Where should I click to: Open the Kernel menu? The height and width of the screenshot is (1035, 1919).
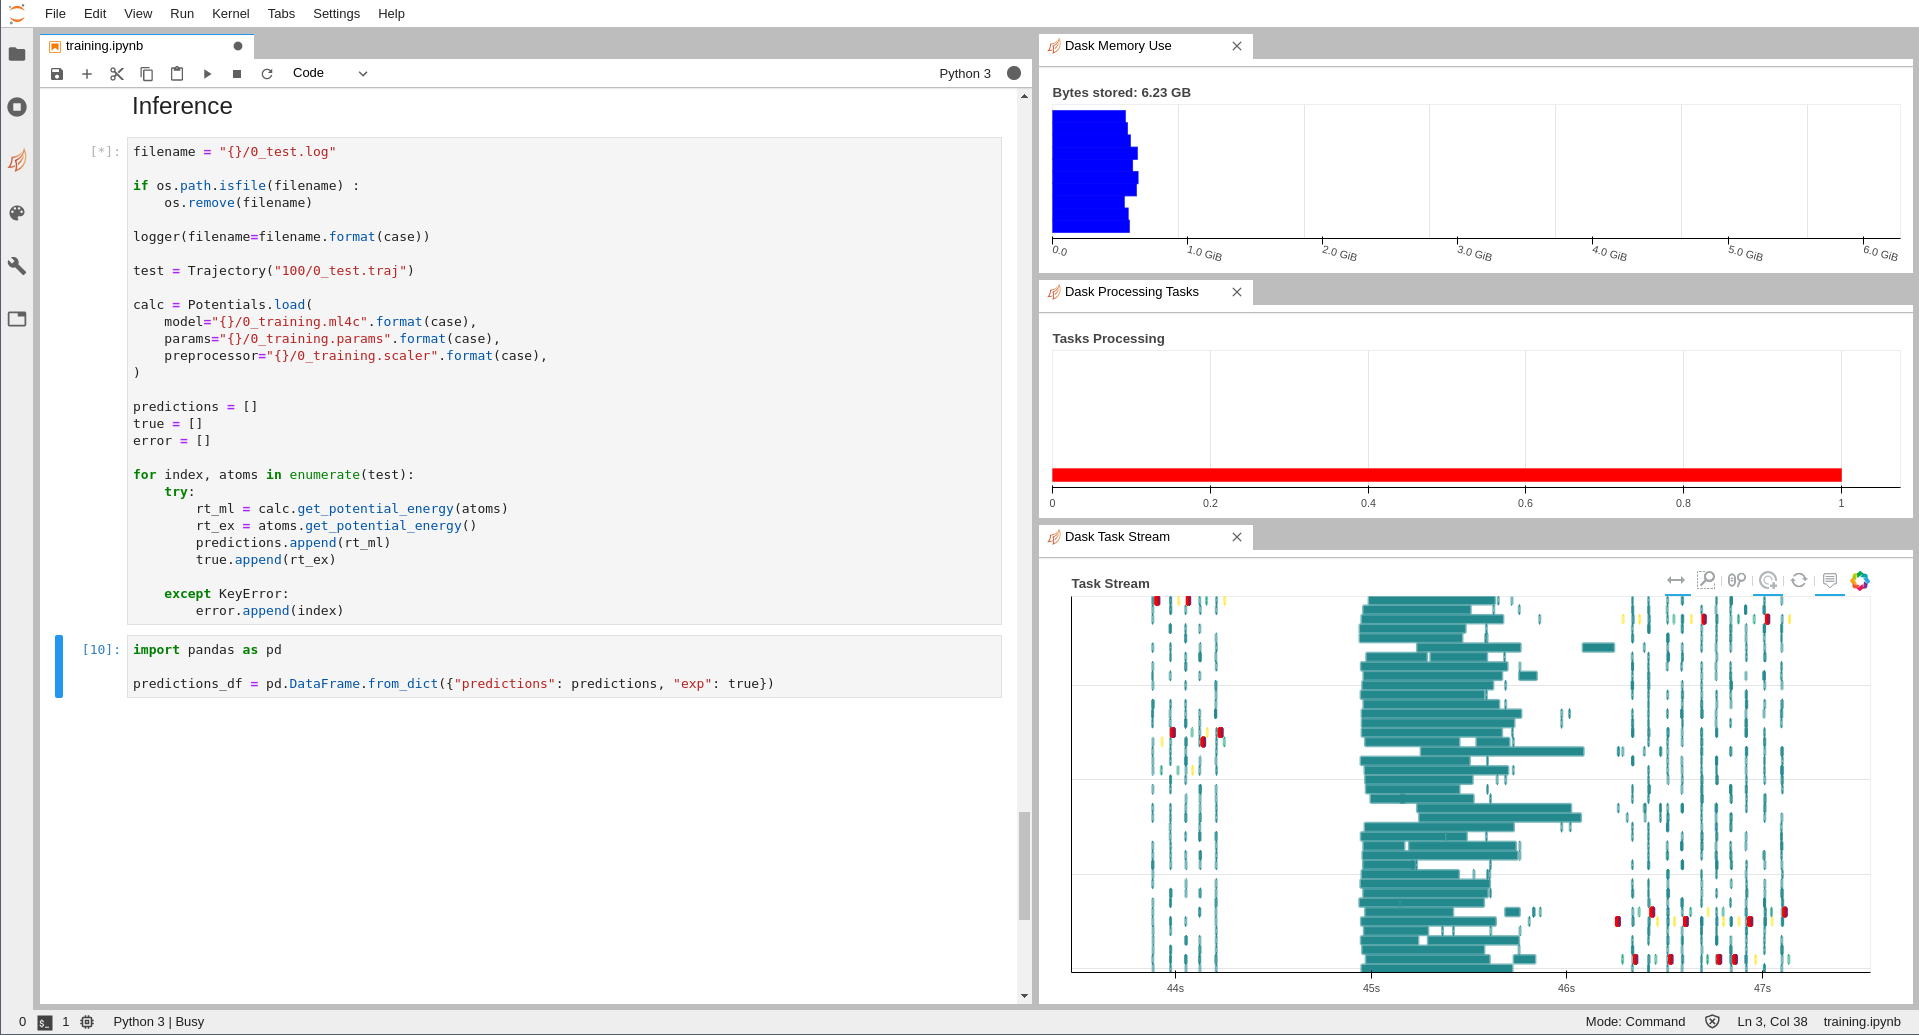tap(230, 14)
